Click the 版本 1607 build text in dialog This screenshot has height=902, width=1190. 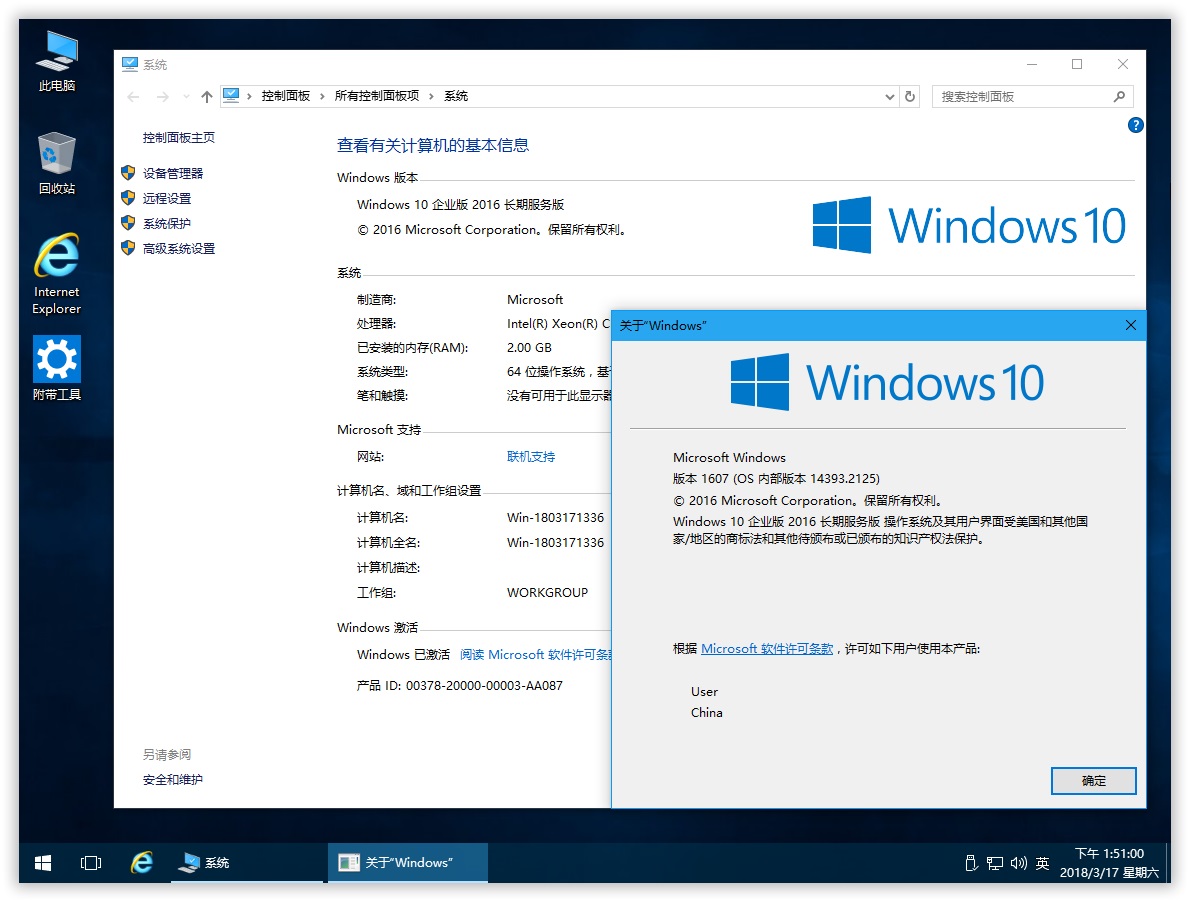776,479
